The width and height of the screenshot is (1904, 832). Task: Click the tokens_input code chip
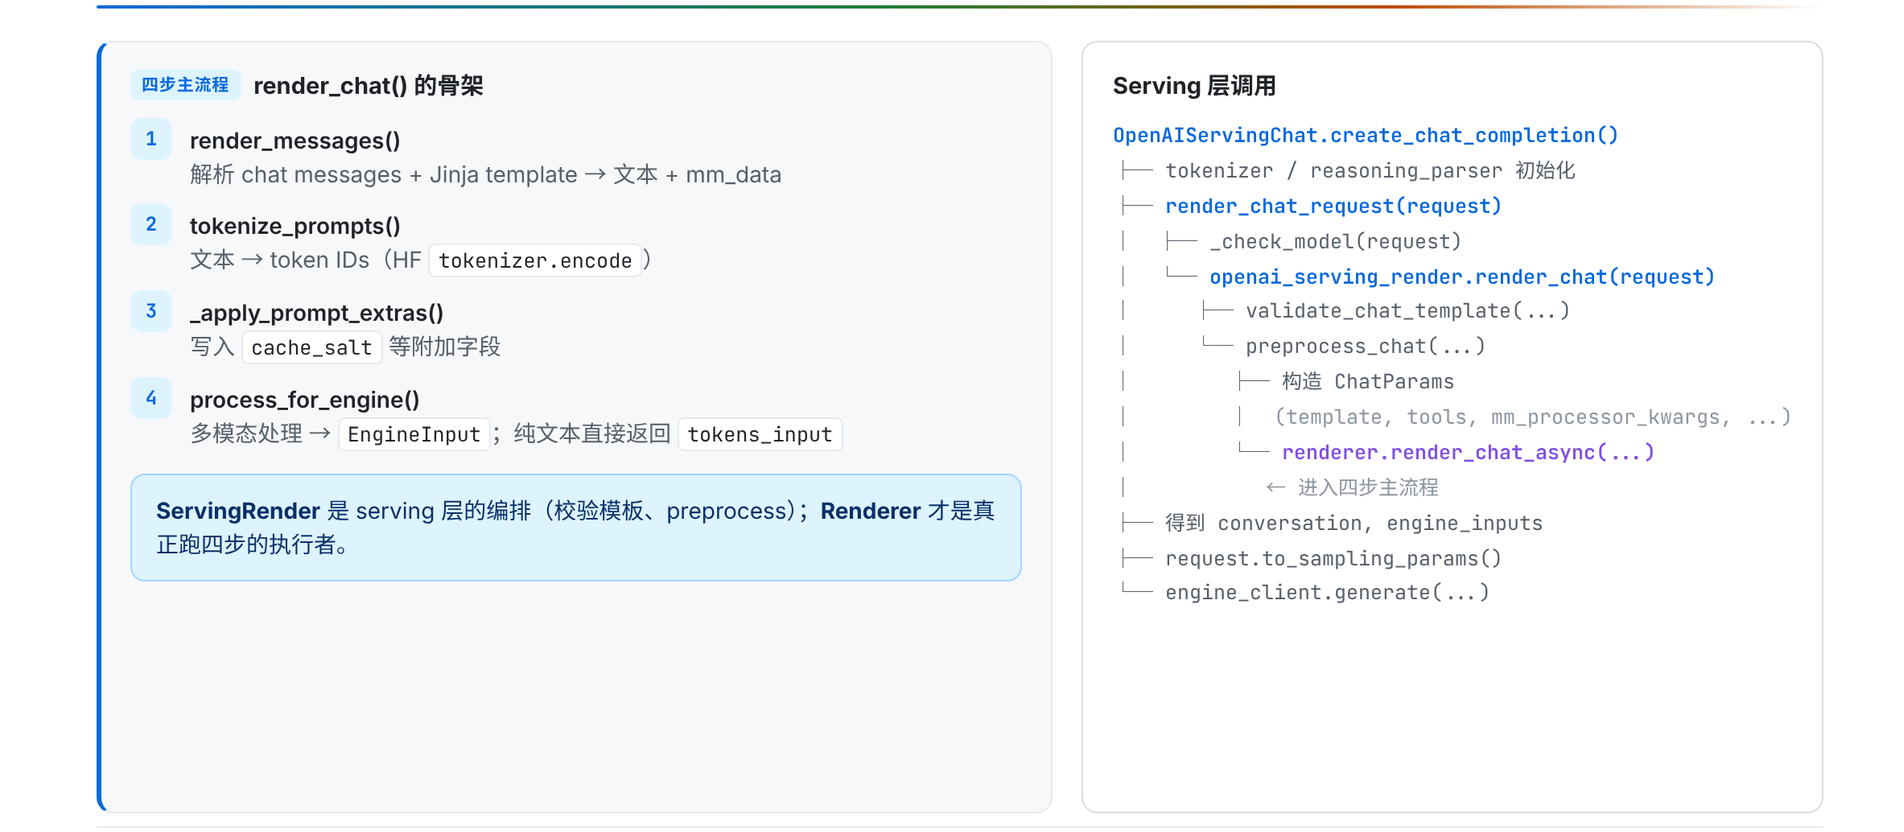760,434
